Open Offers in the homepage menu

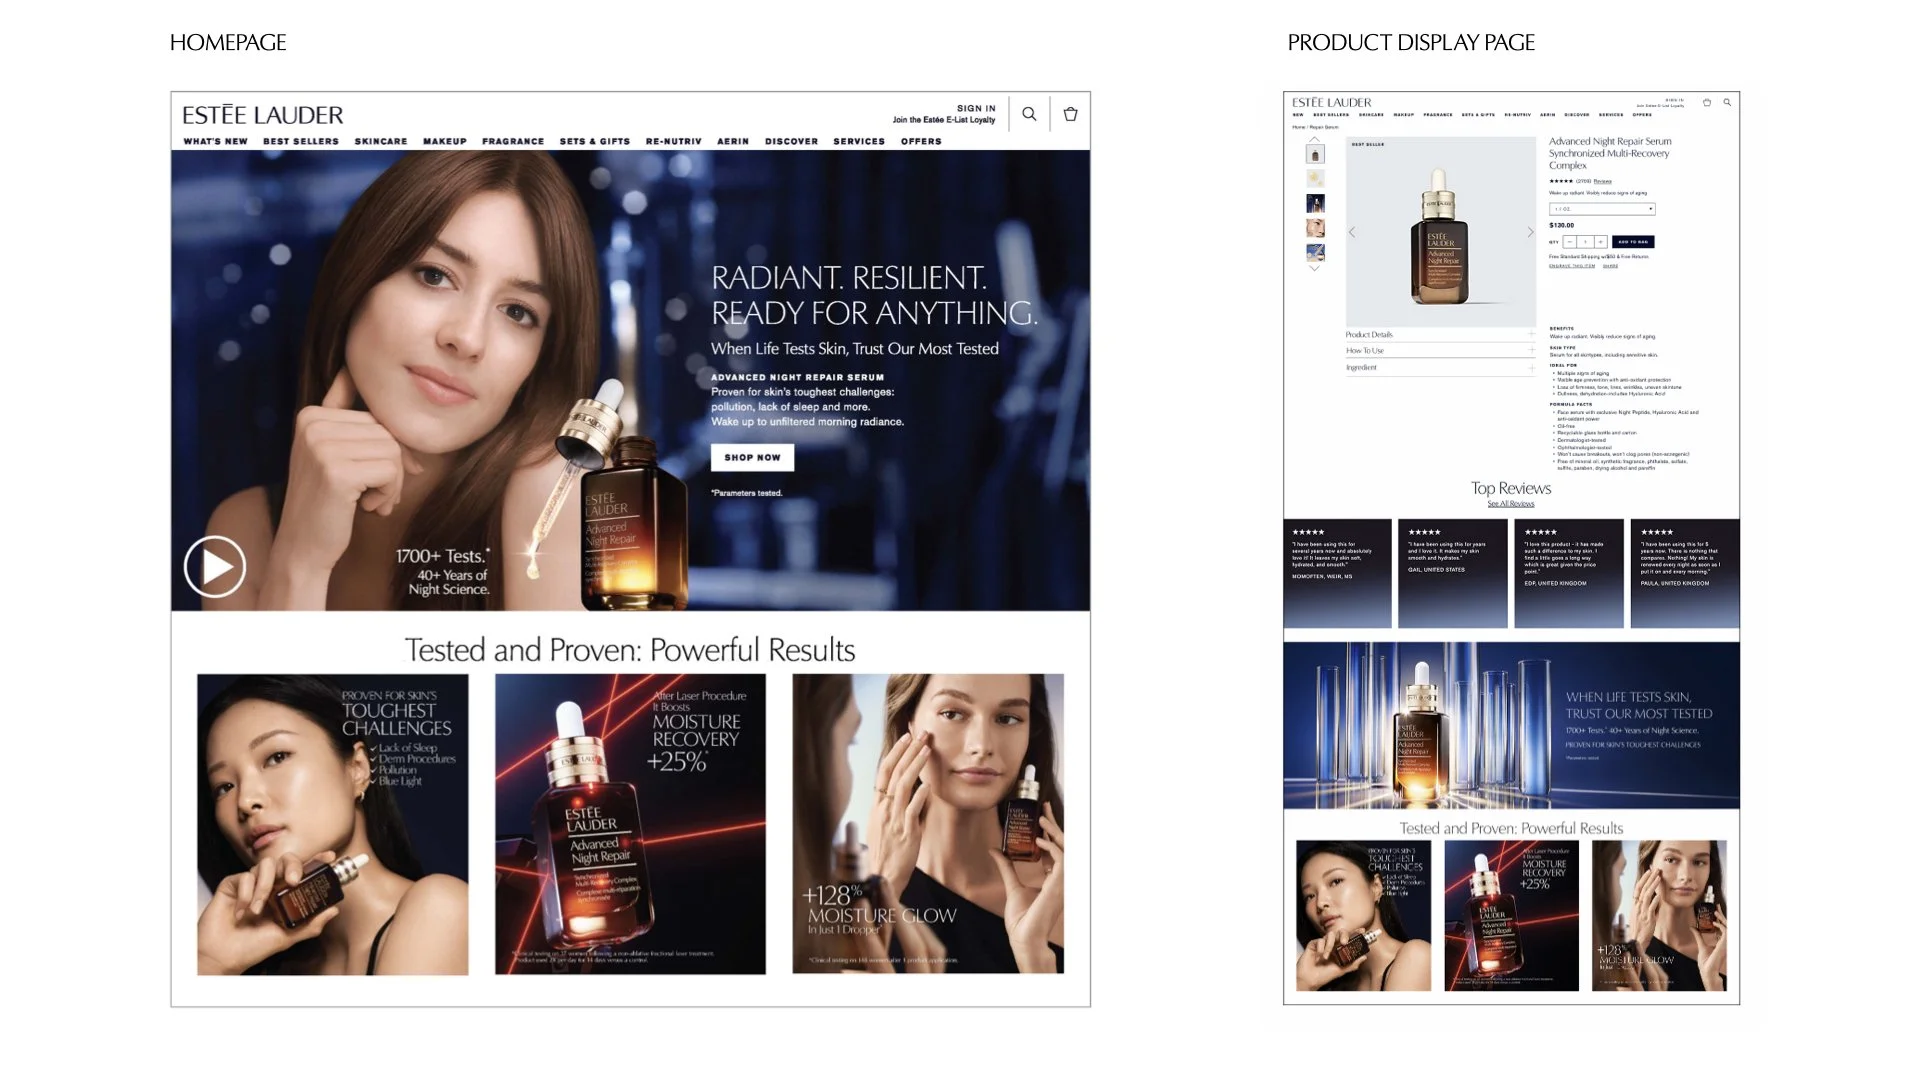point(921,142)
